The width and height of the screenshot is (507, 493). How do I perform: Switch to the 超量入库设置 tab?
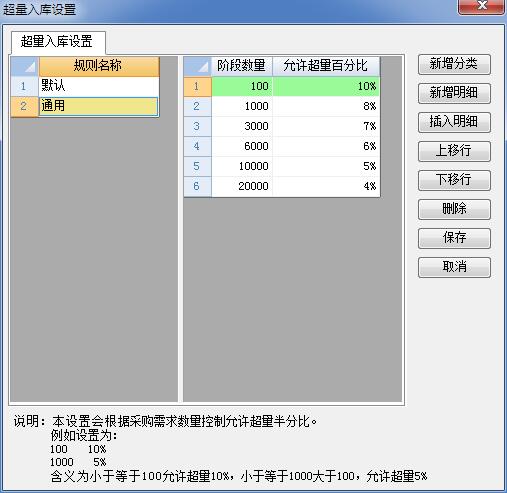click(58, 42)
